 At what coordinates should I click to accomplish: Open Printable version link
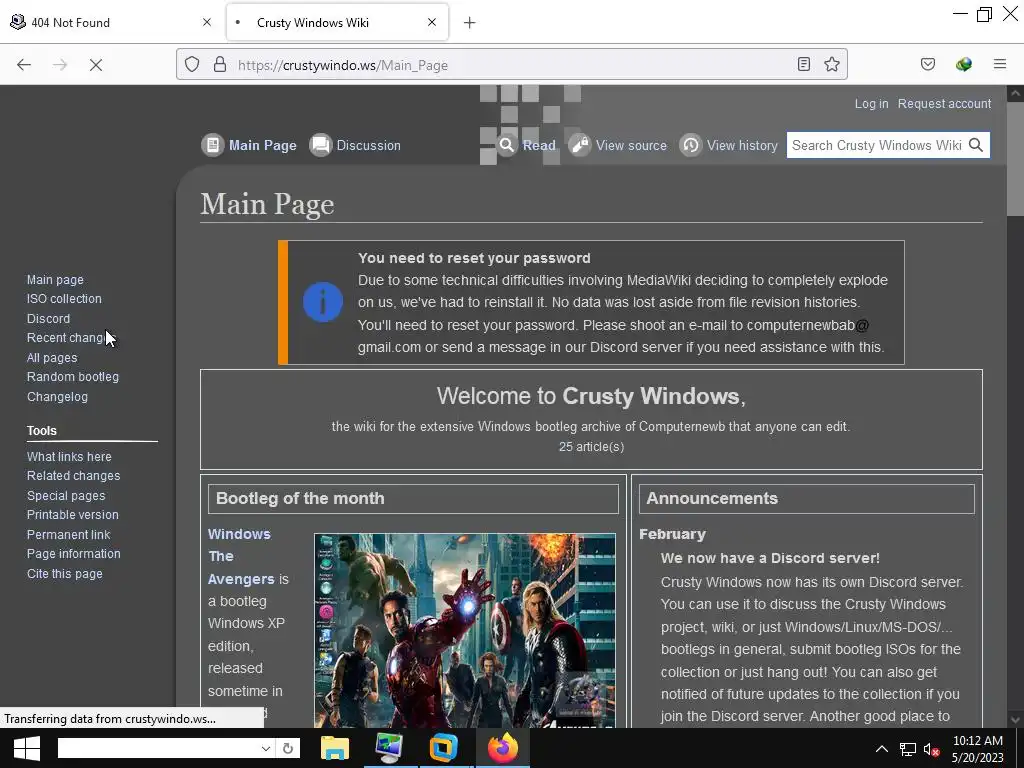pos(72,515)
